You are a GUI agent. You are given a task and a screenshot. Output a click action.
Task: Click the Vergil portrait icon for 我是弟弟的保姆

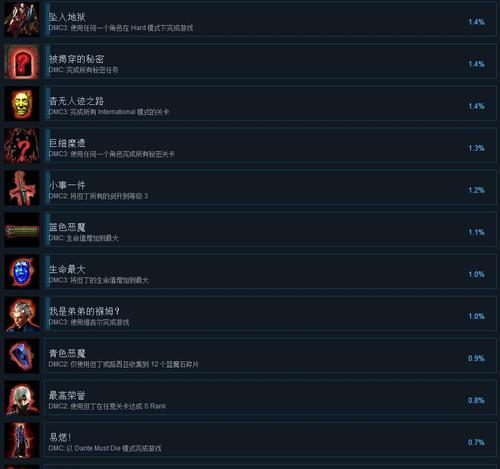(x=22, y=314)
